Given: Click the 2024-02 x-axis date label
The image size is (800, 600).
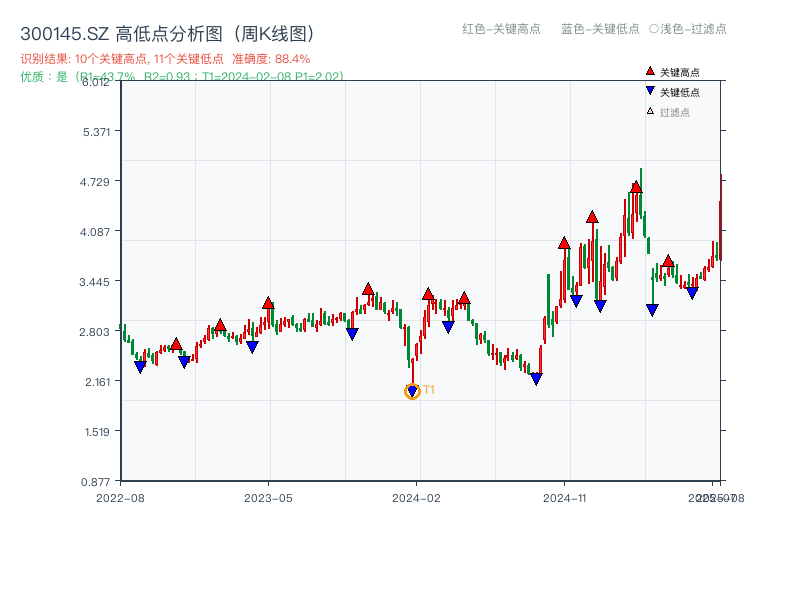Looking at the screenshot, I should 416,498.
